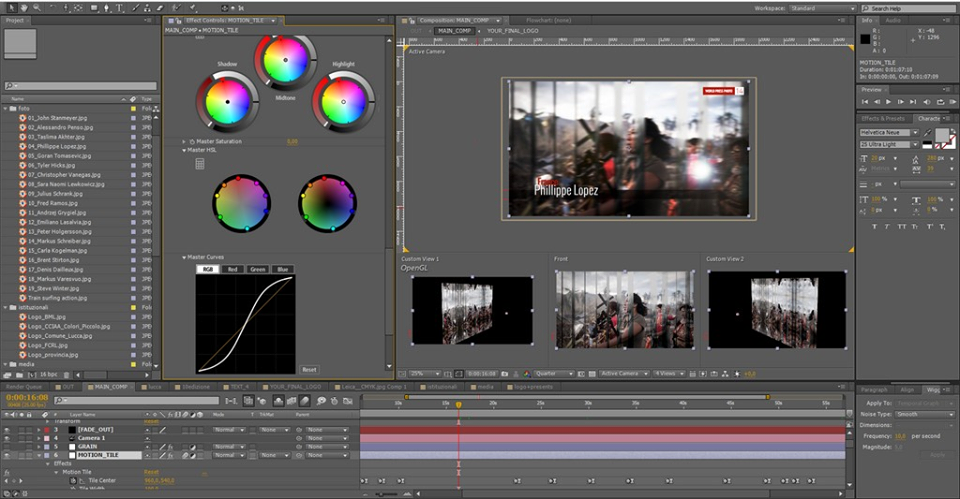This screenshot has width=960, height=499.
Task: Open blend mode dropdown for FADE_OUT layer
Action: 232,430
